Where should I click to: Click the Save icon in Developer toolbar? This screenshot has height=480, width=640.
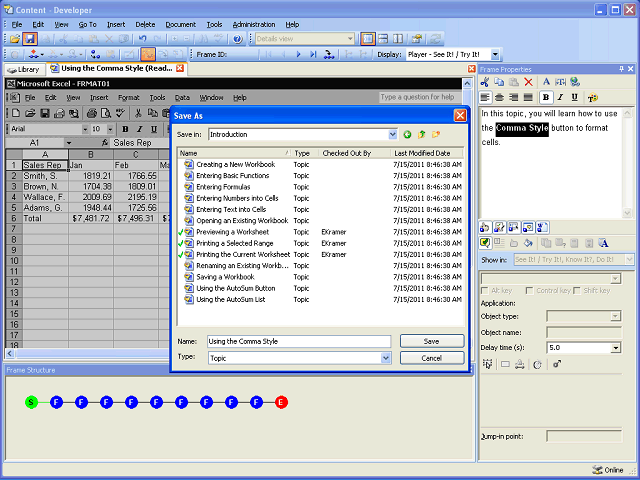pyautogui.click(x=31, y=39)
